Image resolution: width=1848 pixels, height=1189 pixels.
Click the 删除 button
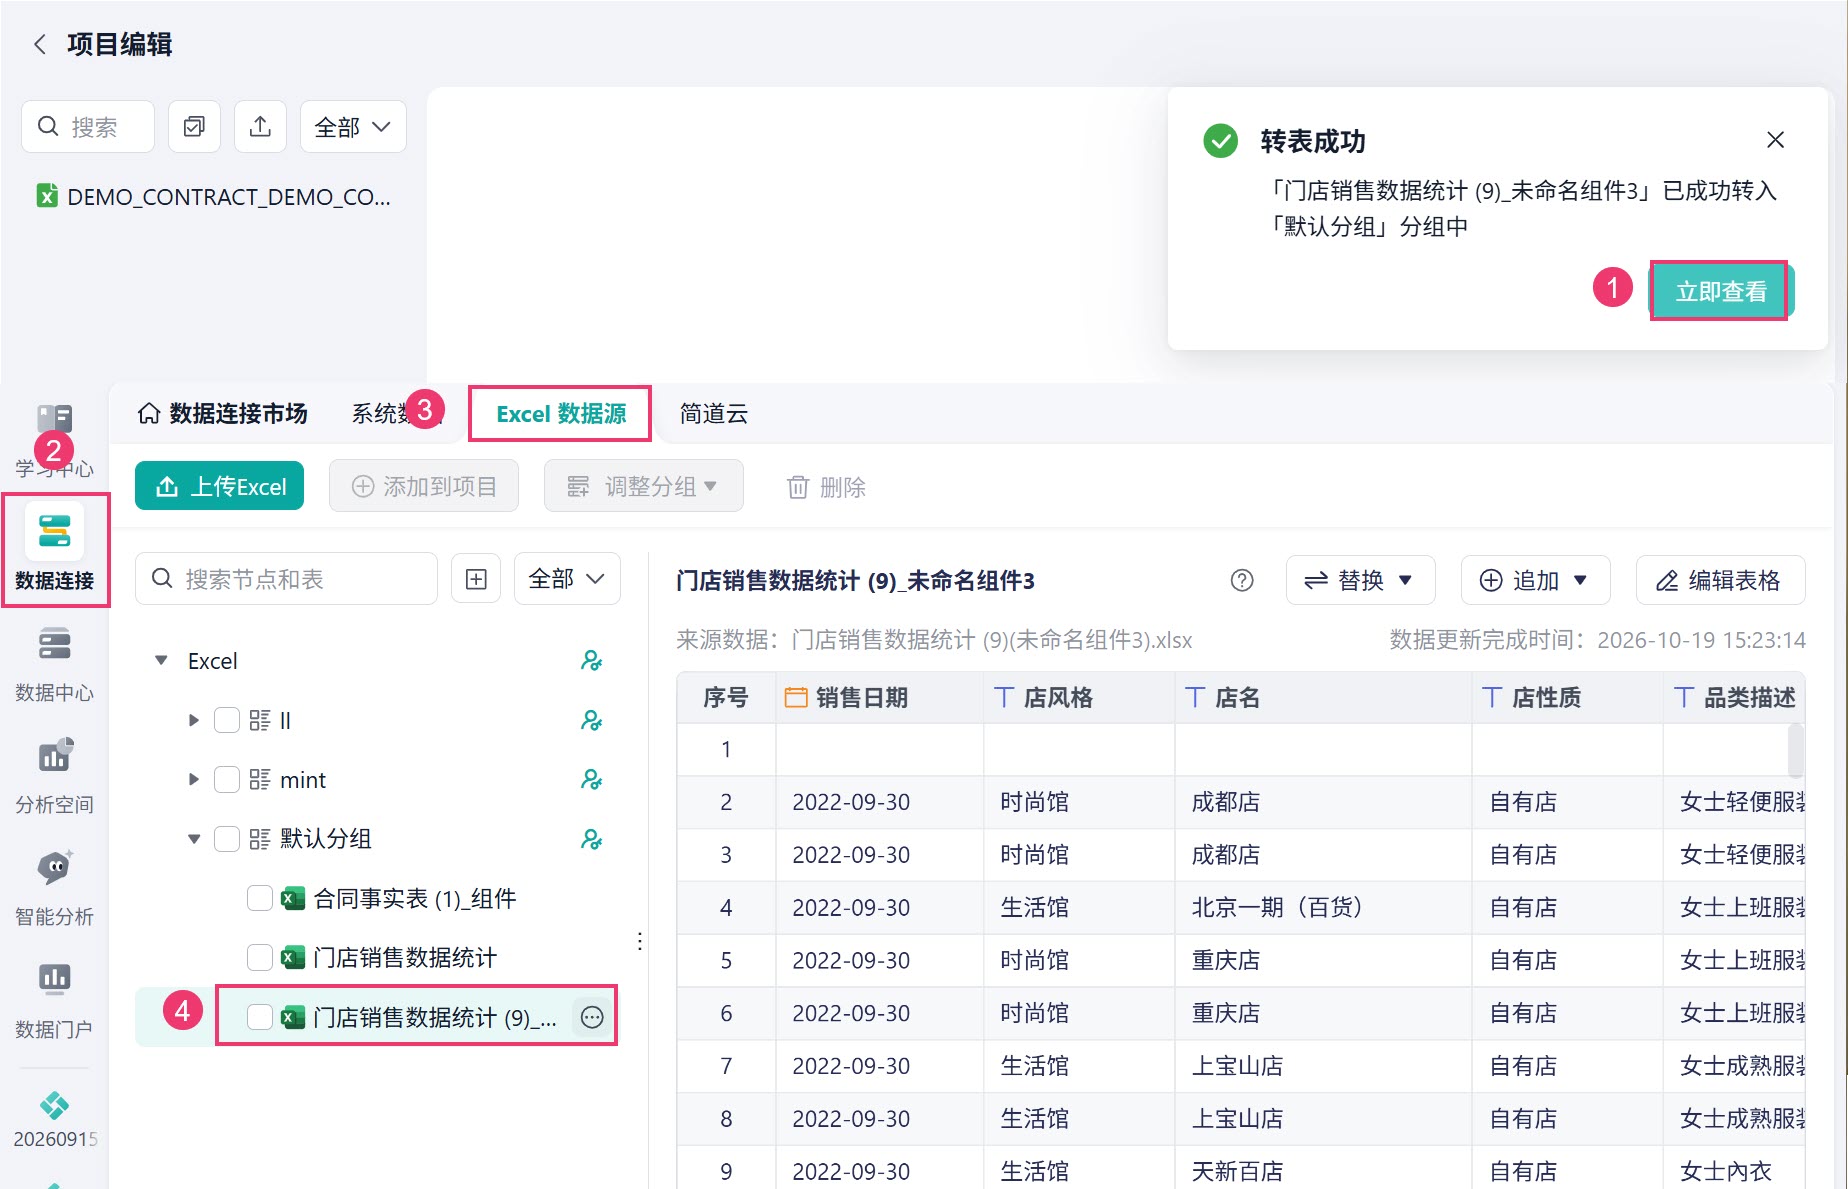826,487
